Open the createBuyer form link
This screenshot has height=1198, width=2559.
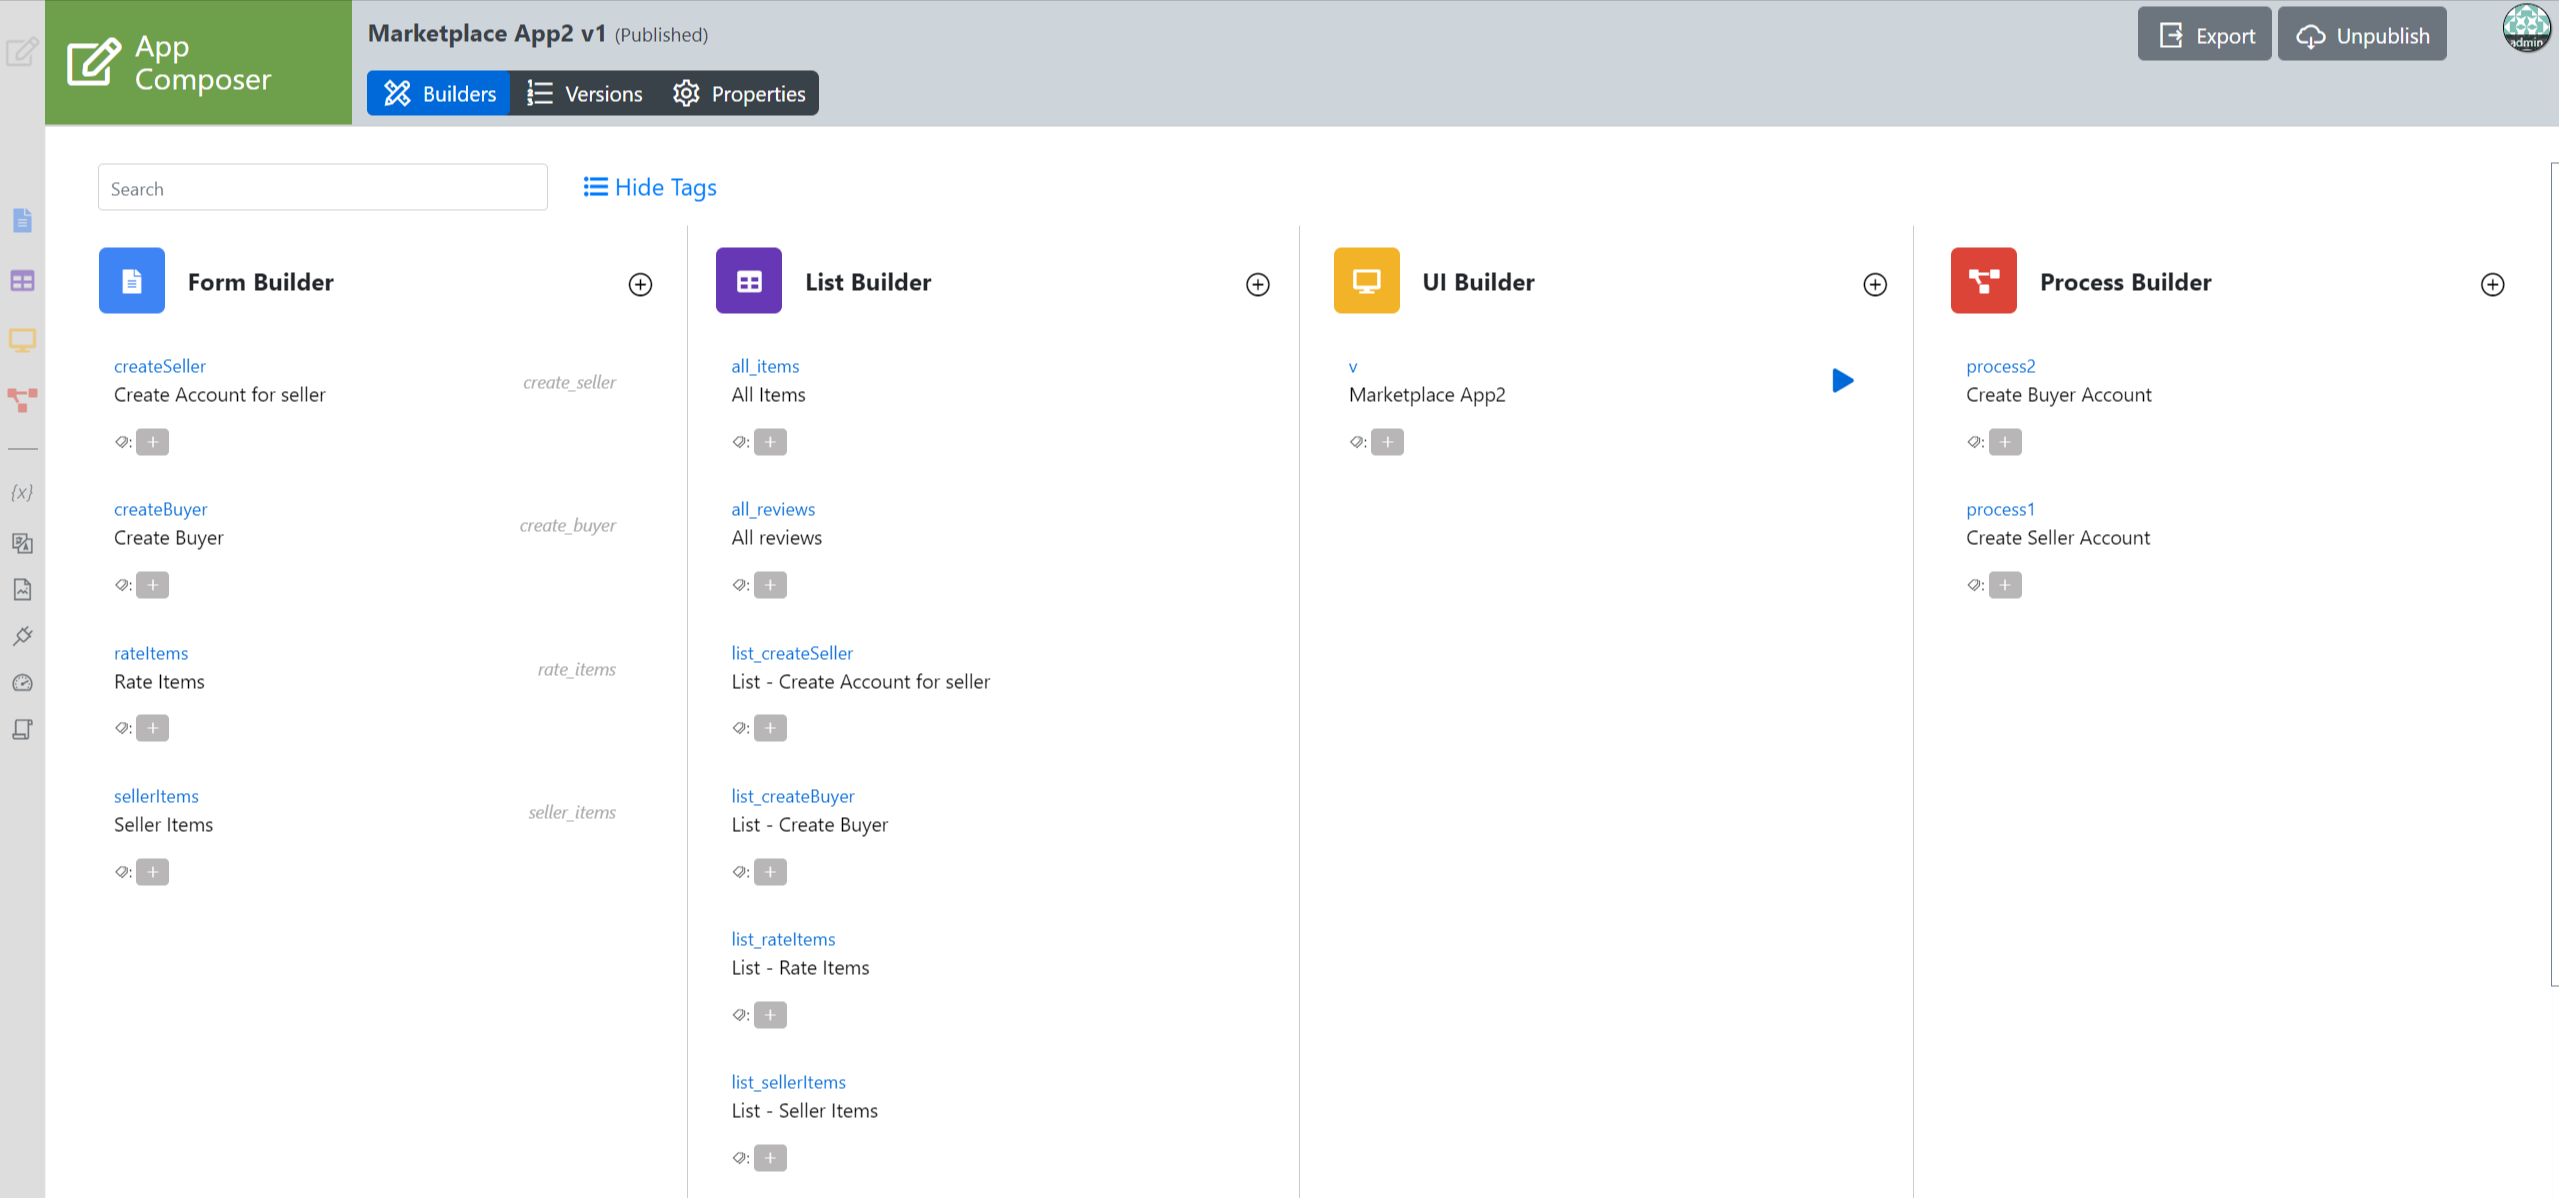160,509
